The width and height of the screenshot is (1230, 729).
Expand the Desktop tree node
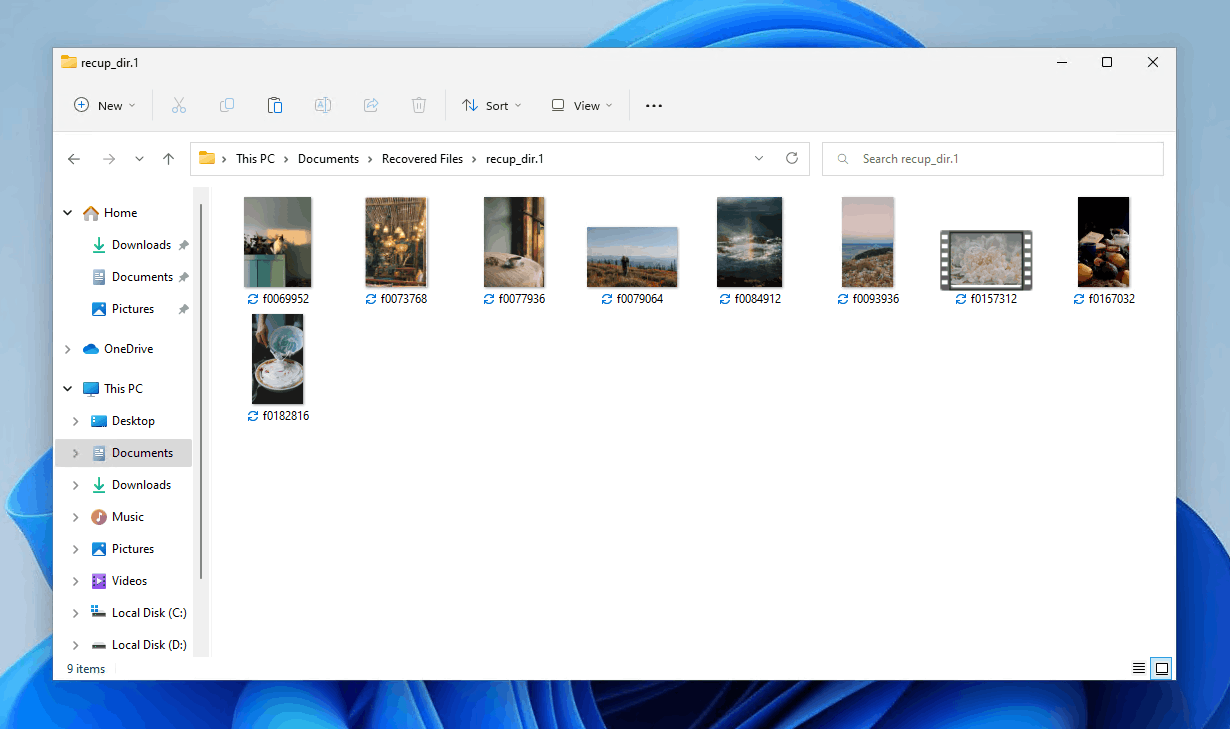[x=76, y=421]
